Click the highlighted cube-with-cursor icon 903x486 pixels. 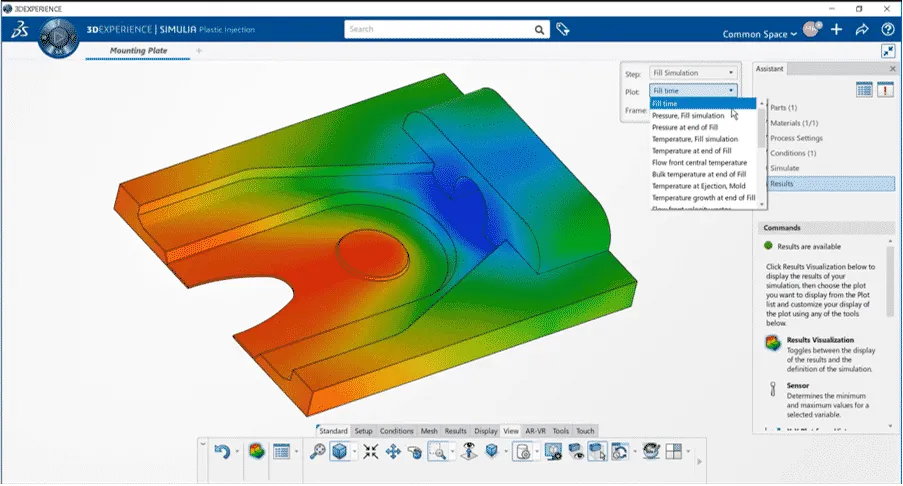597,451
